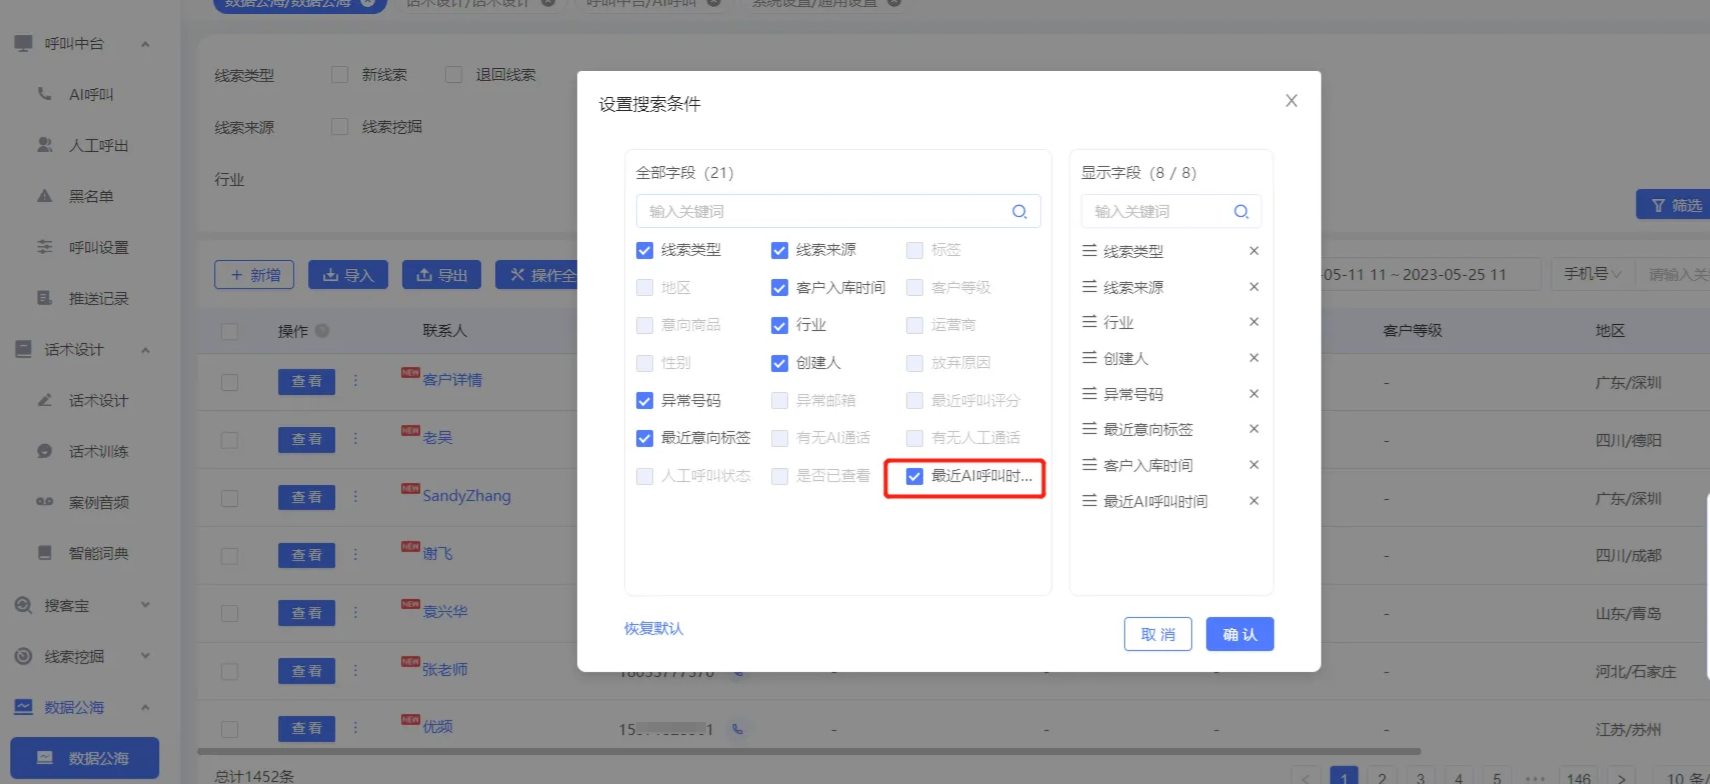Remove 客户入库时间 from the displayed fields list
The width and height of the screenshot is (1710, 784).
coord(1253,465)
